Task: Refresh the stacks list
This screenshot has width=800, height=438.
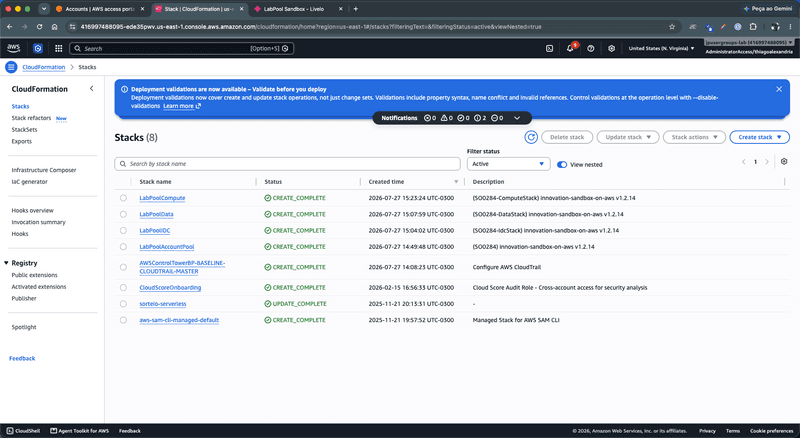Action: (x=531, y=137)
